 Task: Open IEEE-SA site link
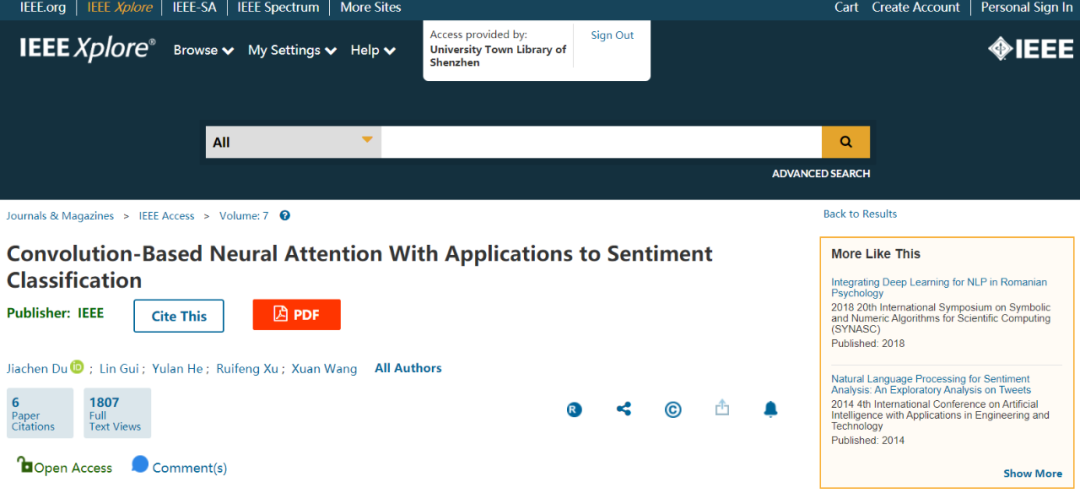click(x=194, y=8)
